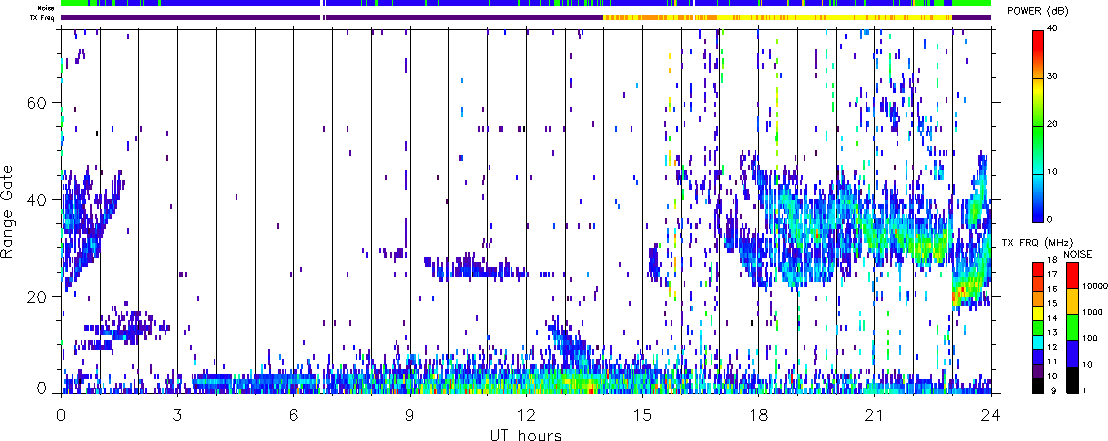This screenshot has height=441, width=1108.
Task: Click tick label '9' on UT hours axis
Action: [x=410, y=415]
